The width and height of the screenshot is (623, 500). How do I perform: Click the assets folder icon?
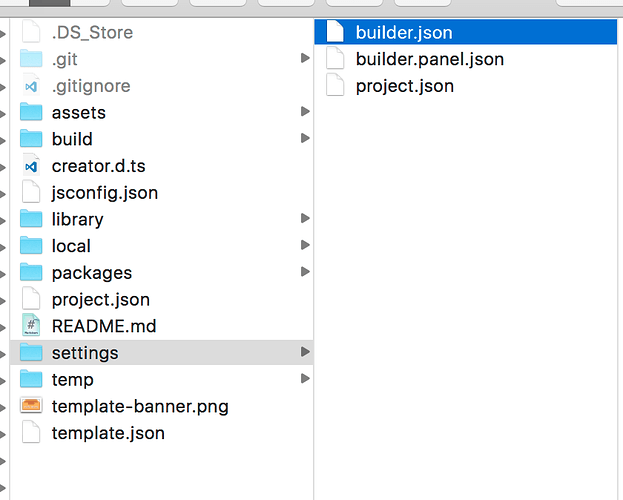point(31,113)
